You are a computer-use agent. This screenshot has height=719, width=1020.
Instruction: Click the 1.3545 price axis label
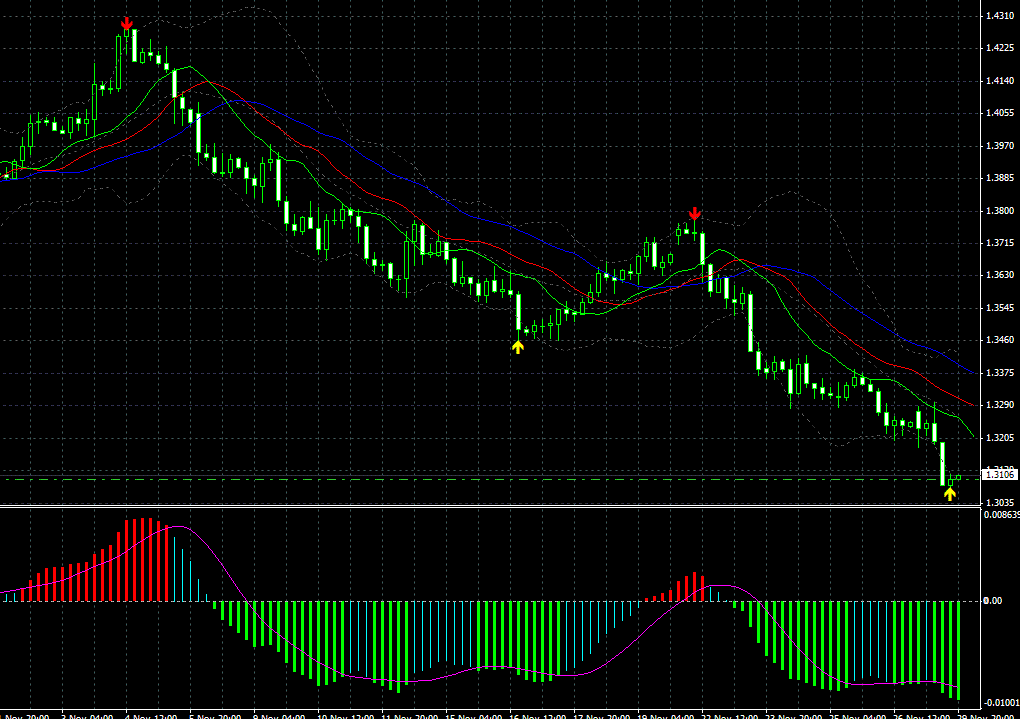(1000, 308)
